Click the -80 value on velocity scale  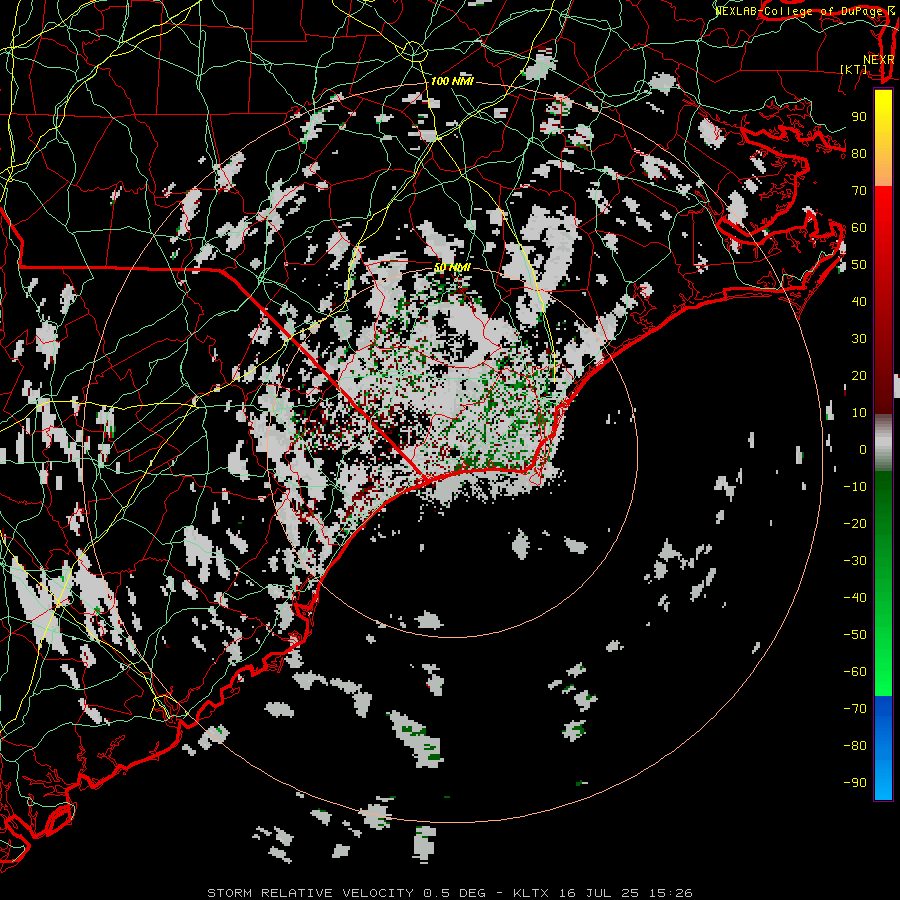pyautogui.click(x=855, y=746)
